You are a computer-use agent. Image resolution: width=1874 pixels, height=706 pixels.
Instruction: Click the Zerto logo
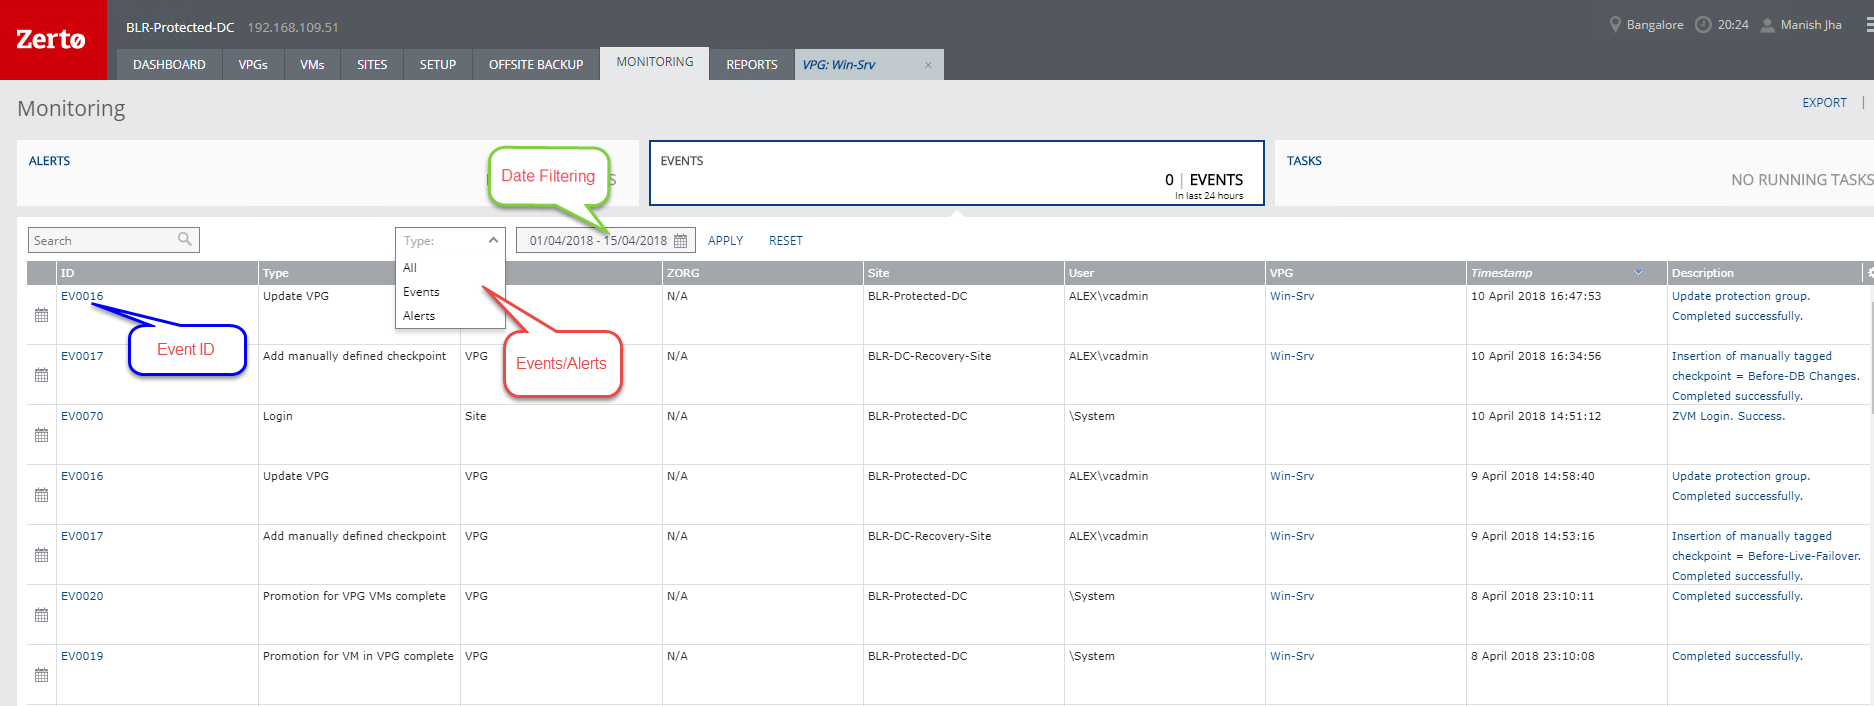52,40
